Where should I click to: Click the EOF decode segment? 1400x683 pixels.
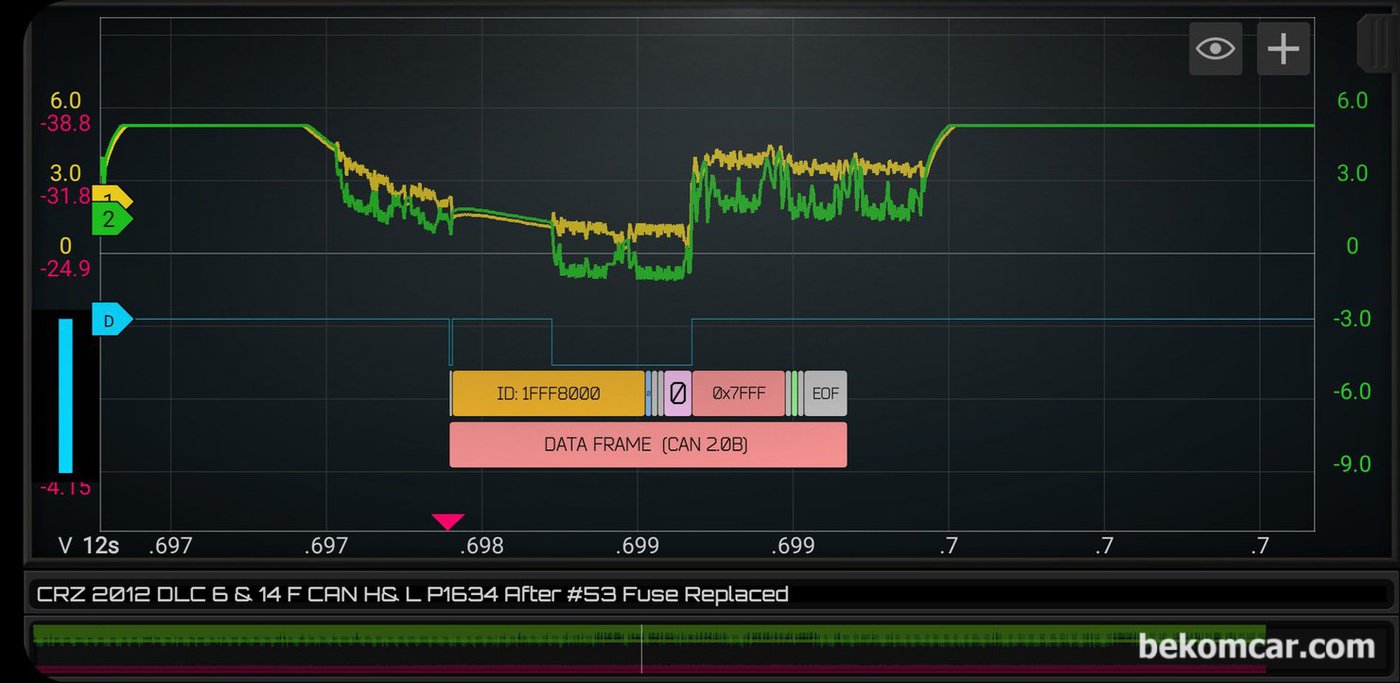[825, 394]
